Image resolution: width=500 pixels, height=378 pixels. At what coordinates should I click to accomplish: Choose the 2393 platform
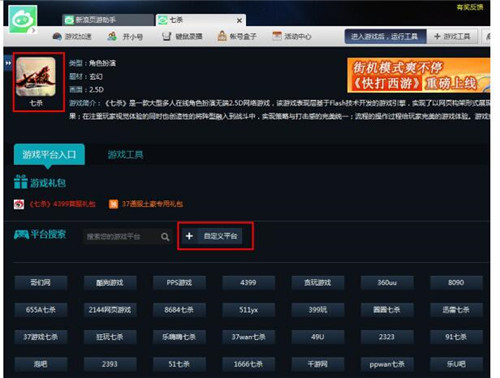pos(110,364)
